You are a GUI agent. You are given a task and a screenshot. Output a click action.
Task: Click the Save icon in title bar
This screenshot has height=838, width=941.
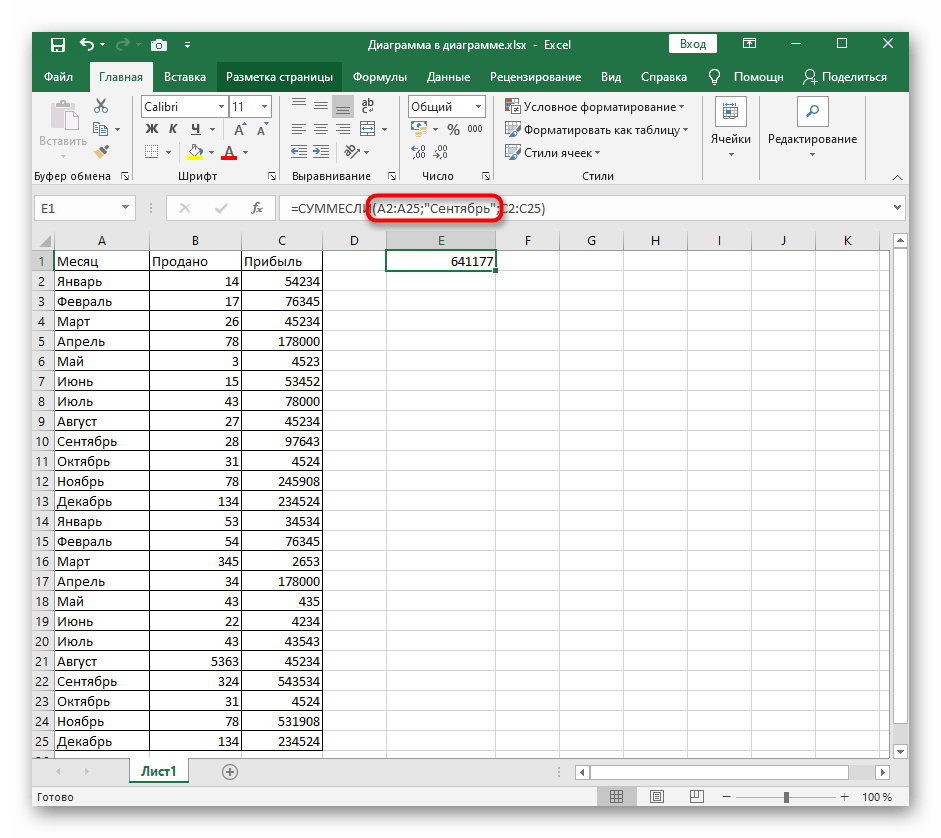coord(57,45)
